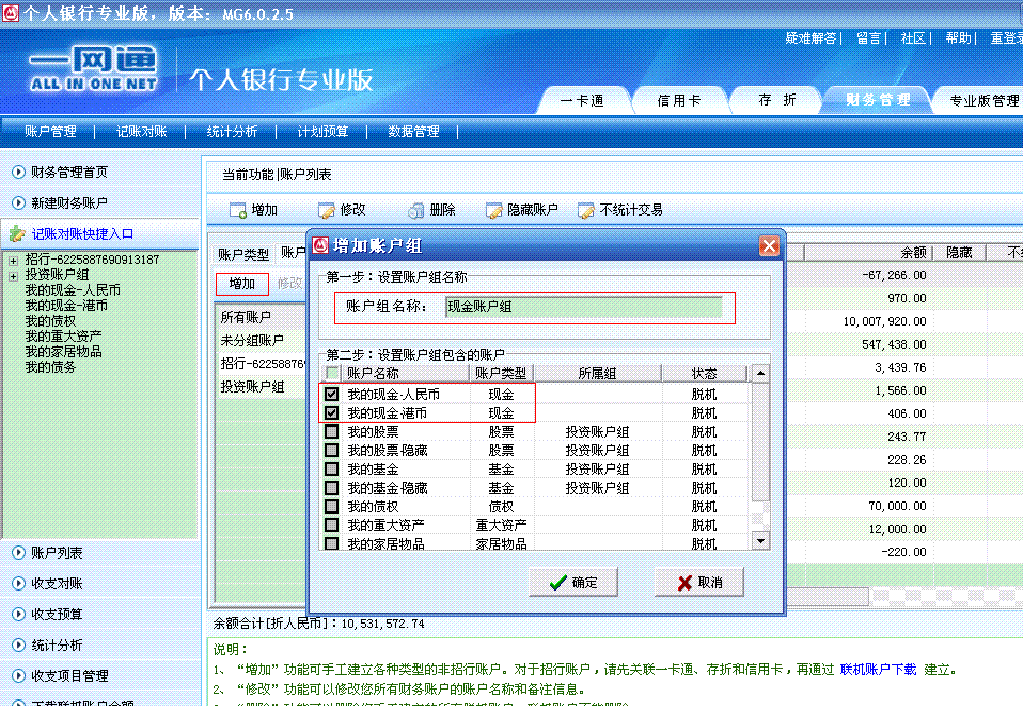This screenshot has width=1023, height=706.
Task: Uncheck 我的现金-人民币 account checkbox
Action: coord(331,395)
